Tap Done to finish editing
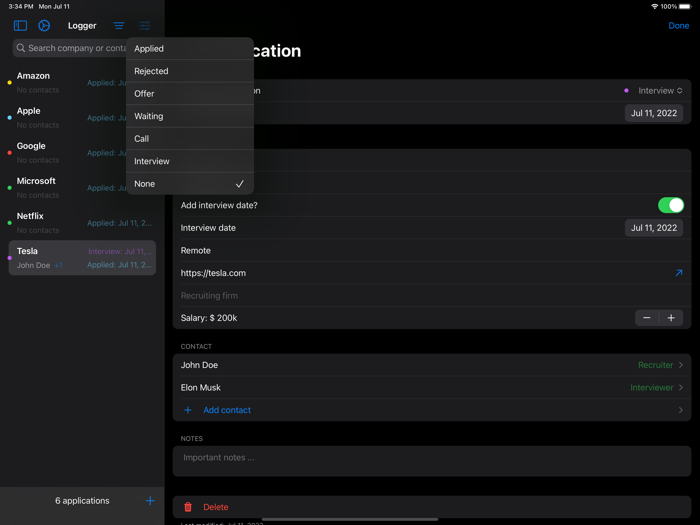The image size is (700, 525). coord(679,25)
